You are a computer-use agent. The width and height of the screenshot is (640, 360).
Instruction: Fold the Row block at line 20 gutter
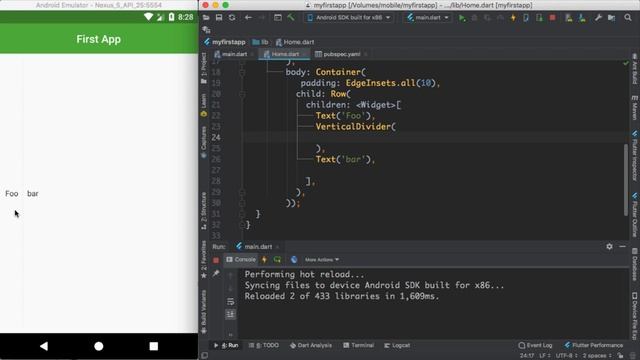pyautogui.click(x=242, y=94)
